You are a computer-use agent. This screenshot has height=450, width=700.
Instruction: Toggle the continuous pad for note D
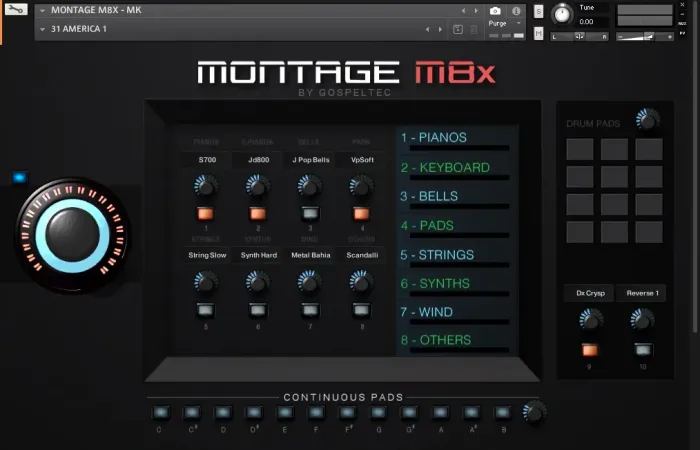pos(223,412)
